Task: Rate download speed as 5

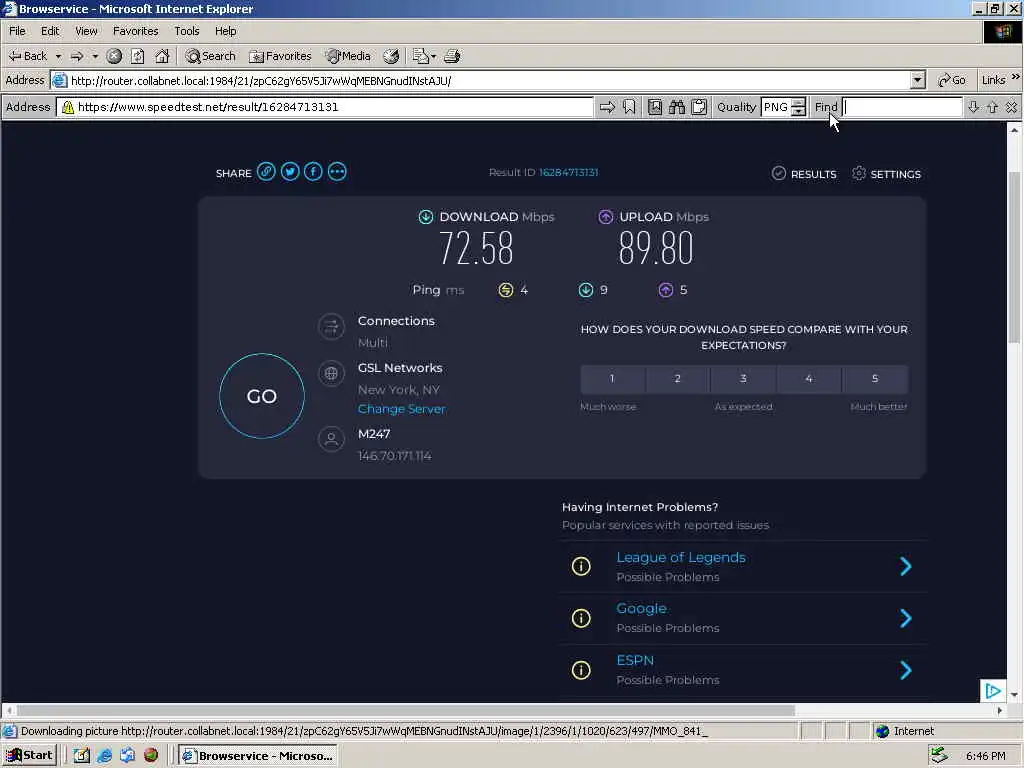Action: [x=875, y=379]
